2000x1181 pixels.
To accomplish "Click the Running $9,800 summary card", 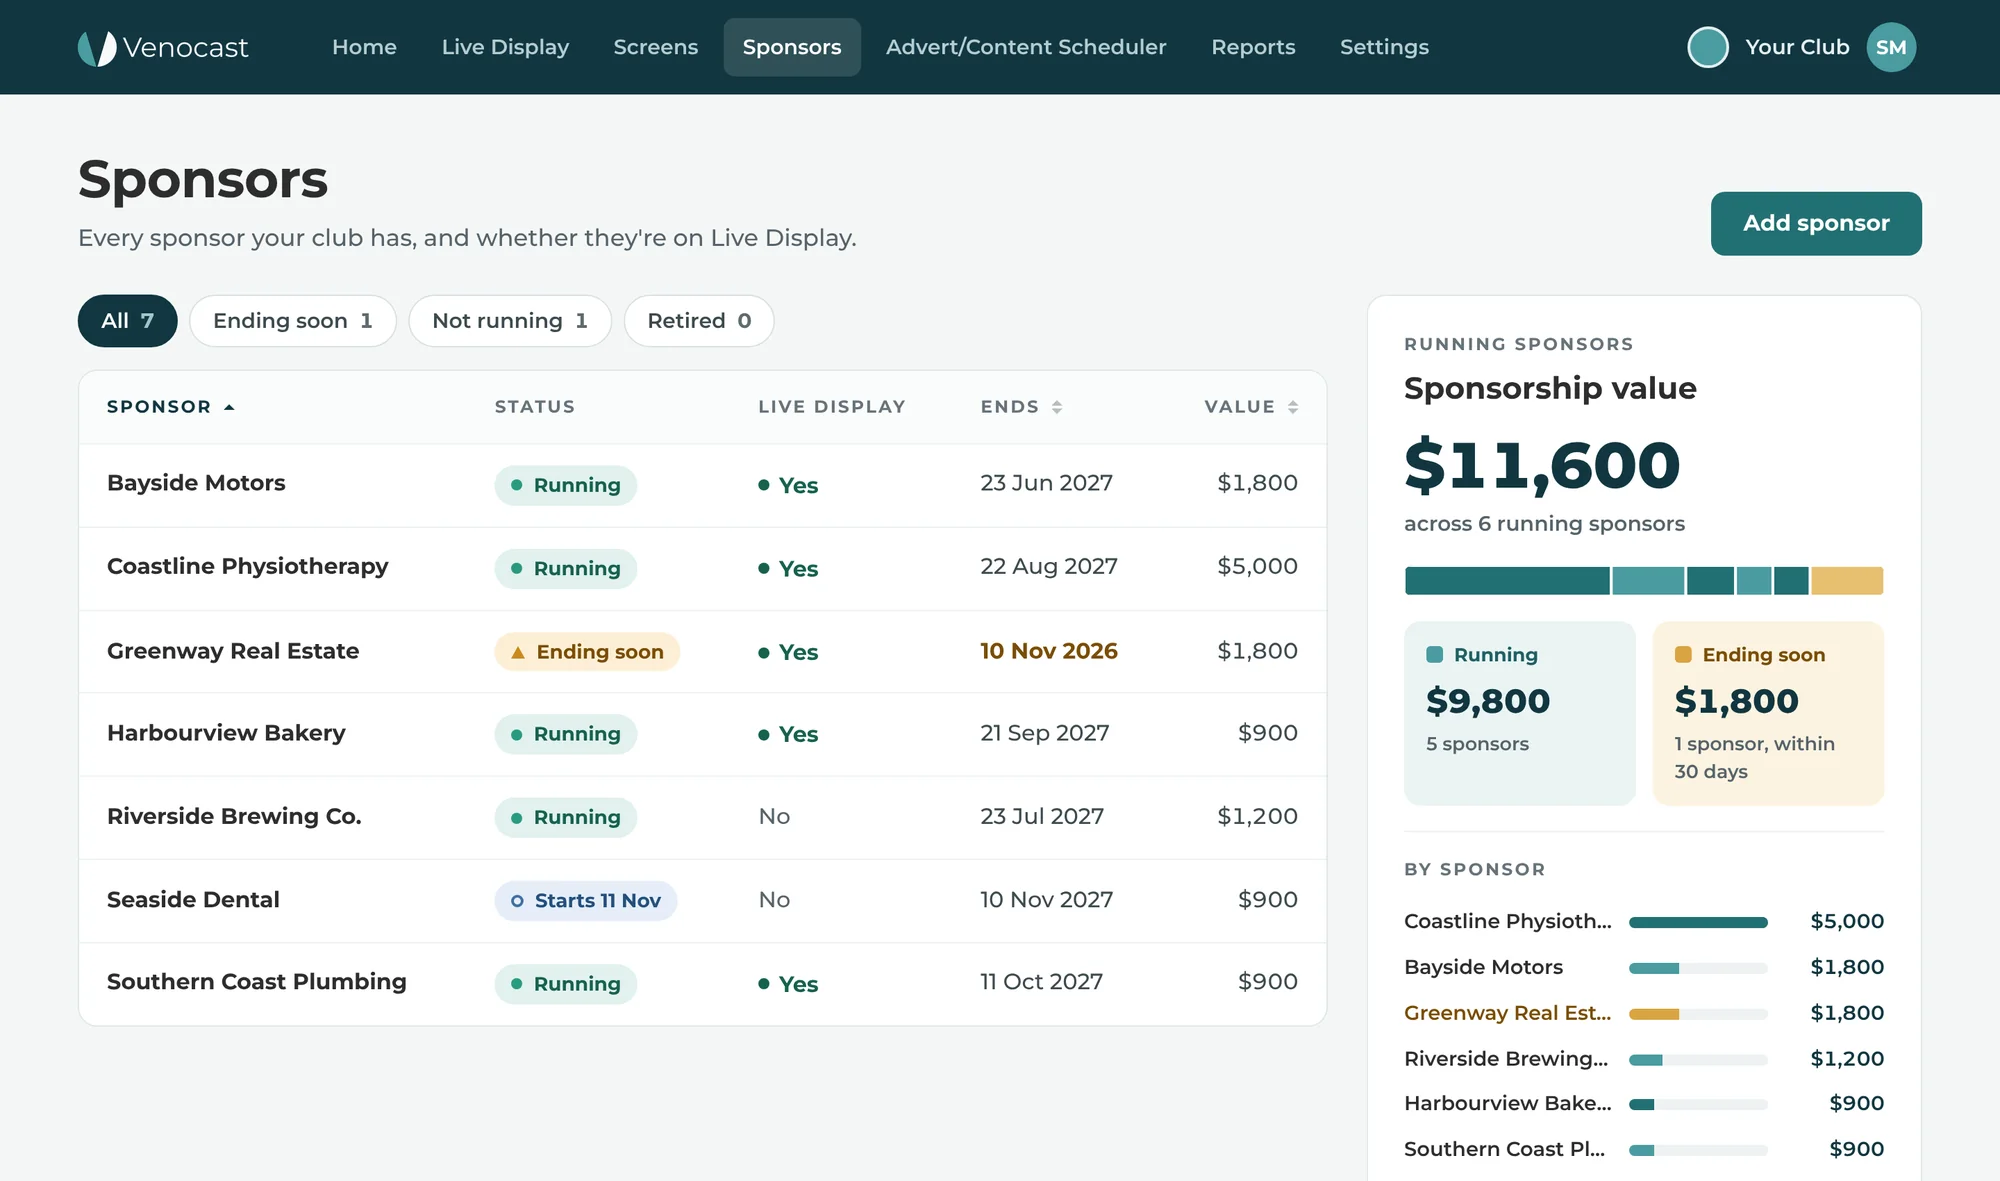I will click(1520, 713).
